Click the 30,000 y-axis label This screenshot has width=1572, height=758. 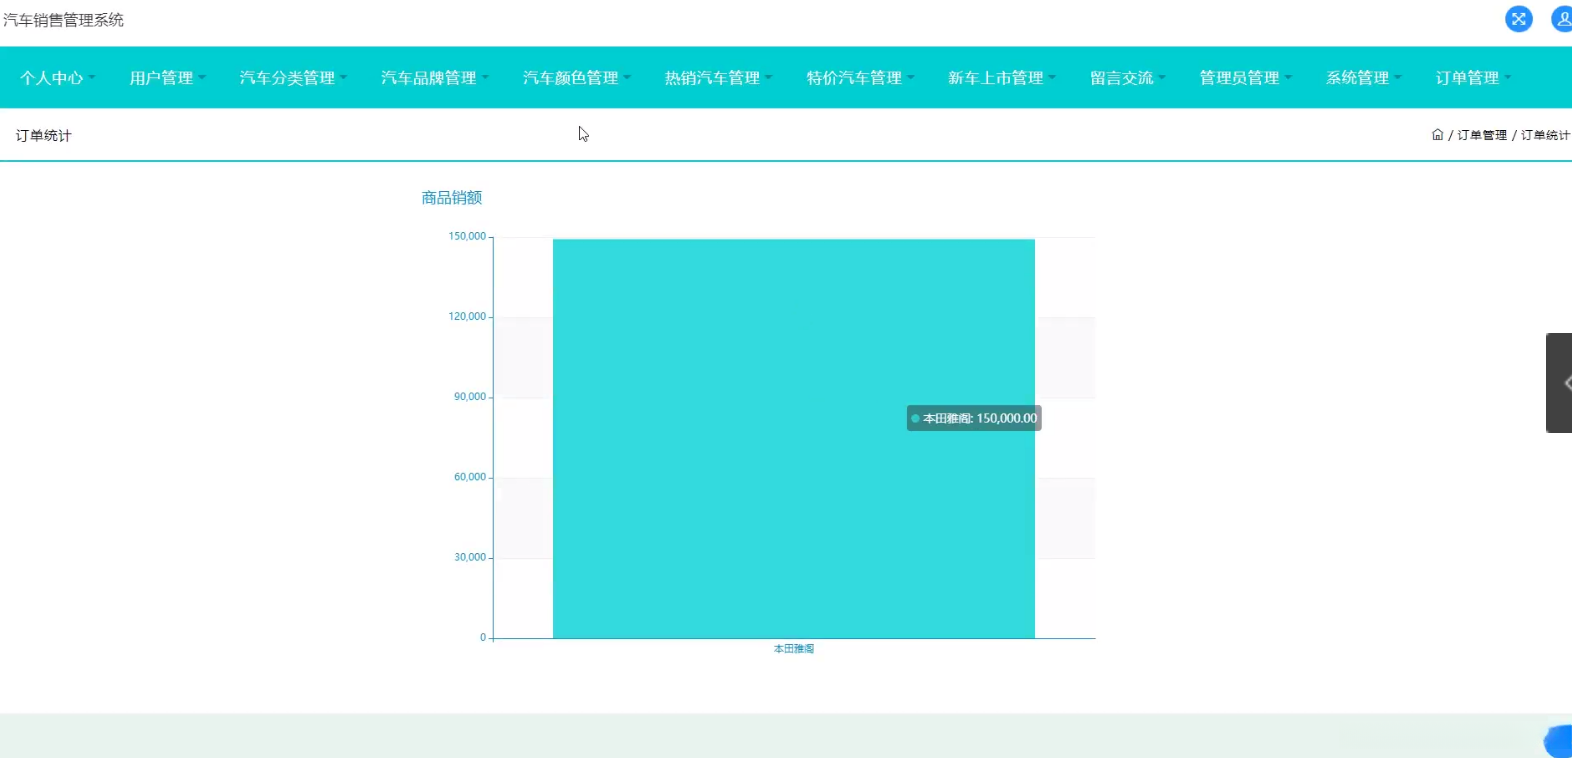click(x=470, y=557)
